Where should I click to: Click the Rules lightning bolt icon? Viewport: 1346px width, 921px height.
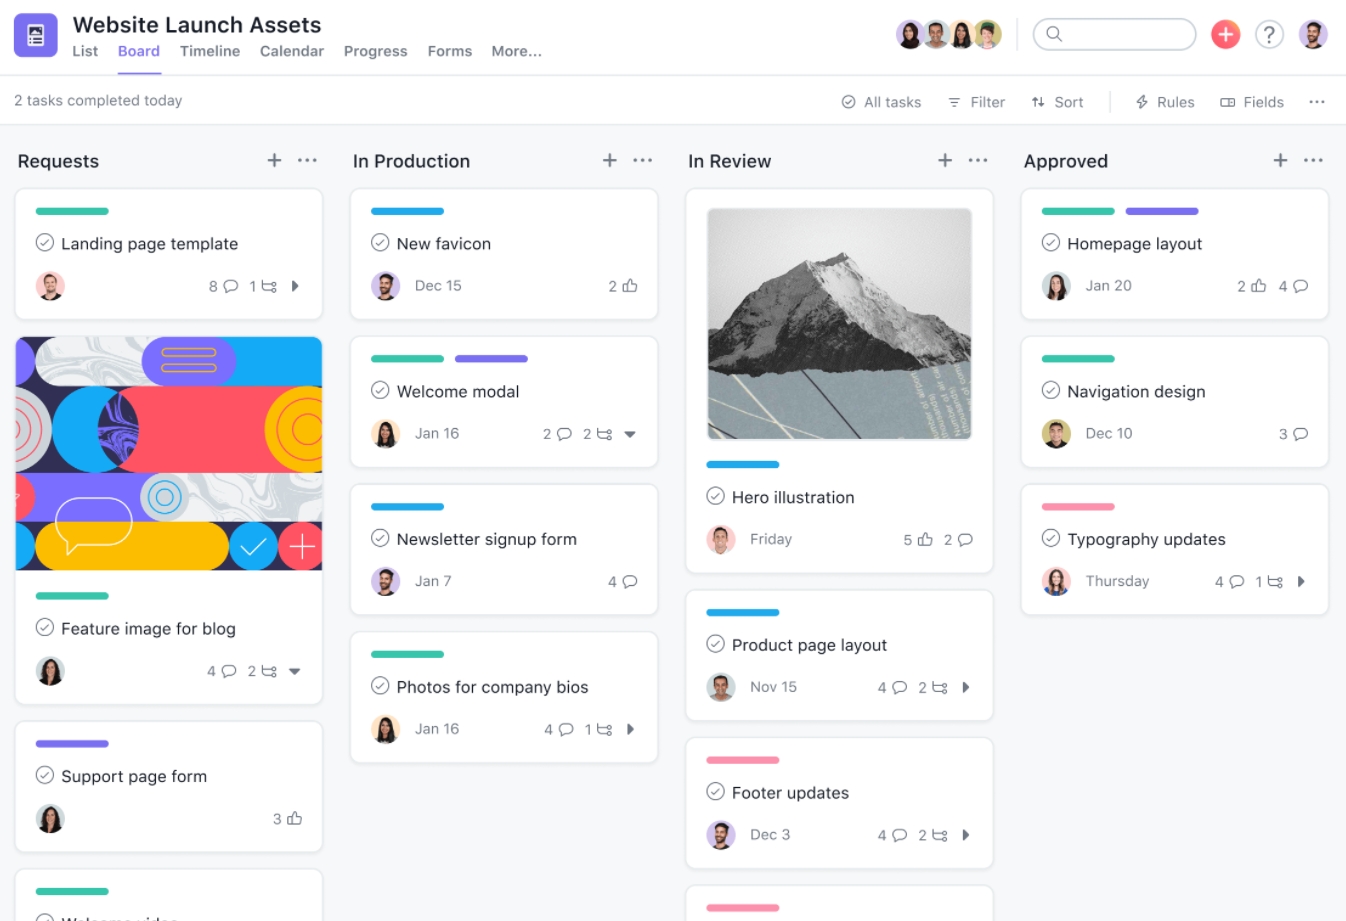[1141, 101]
